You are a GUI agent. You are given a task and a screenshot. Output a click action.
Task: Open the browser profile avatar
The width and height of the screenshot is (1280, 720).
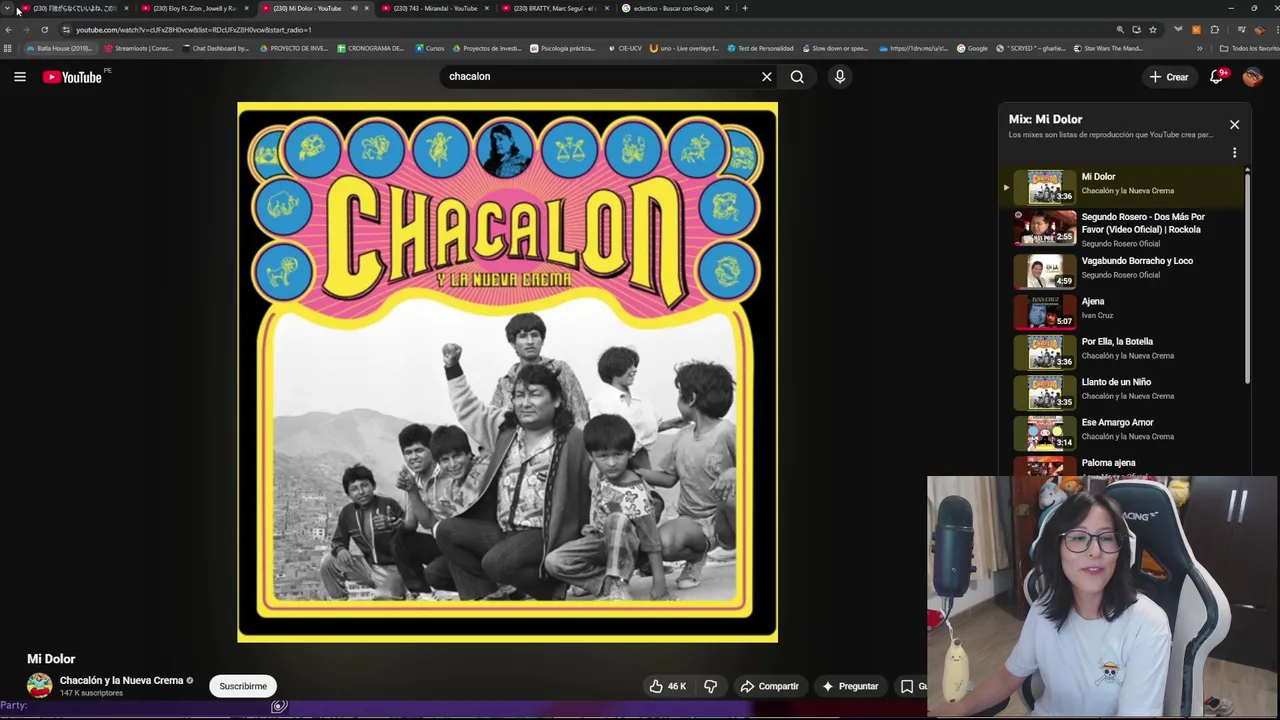(x=1259, y=30)
